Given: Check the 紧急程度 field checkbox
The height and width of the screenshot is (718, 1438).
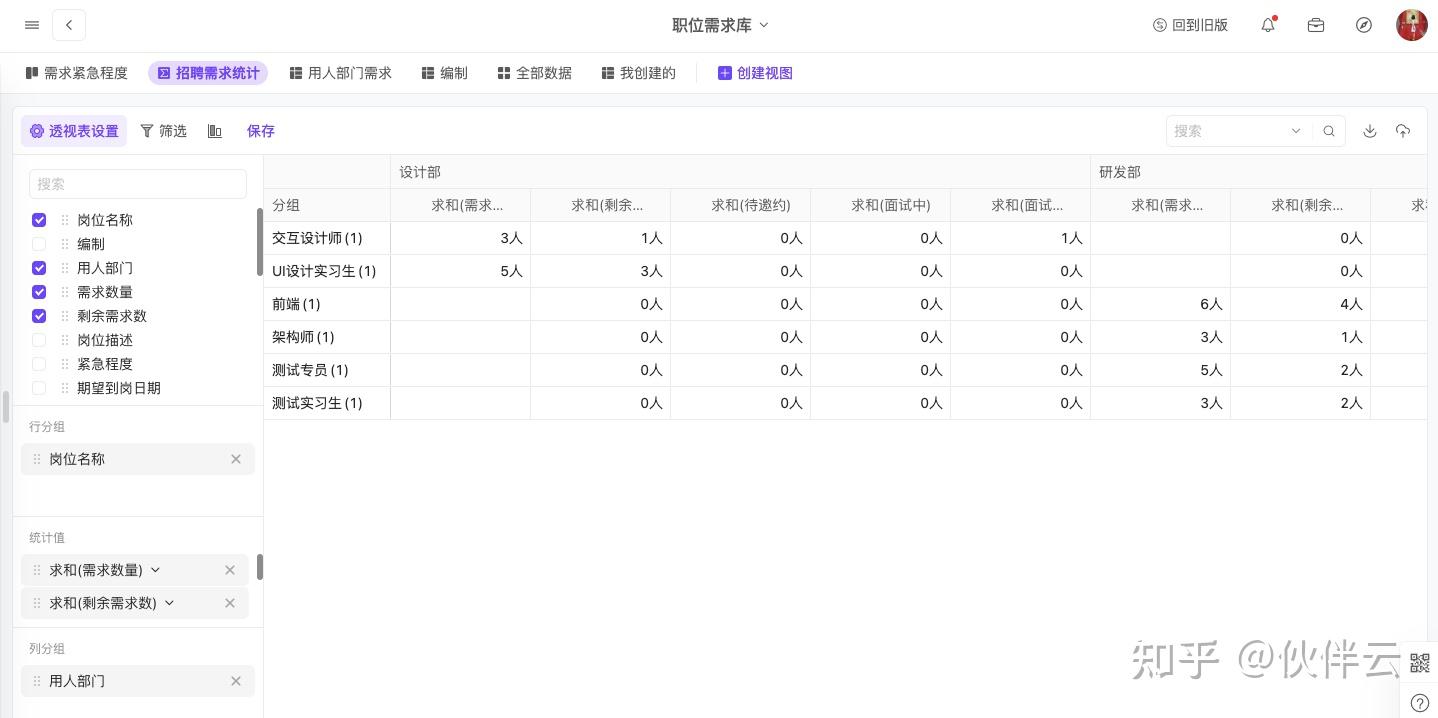Looking at the screenshot, I should pos(39,364).
